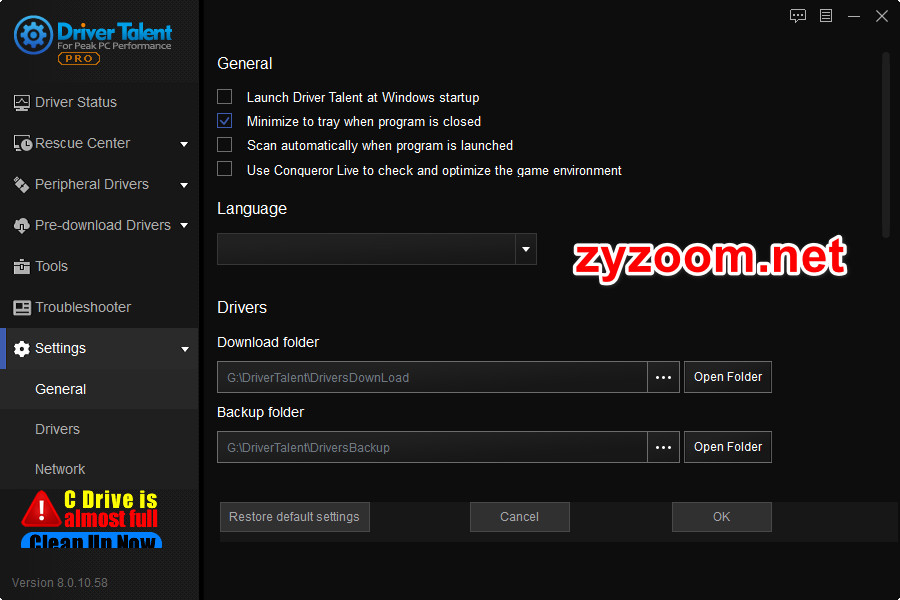The image size is (900, 600).
Task: Click the Troubleshooter icon
Action: (x=22, y=308)
